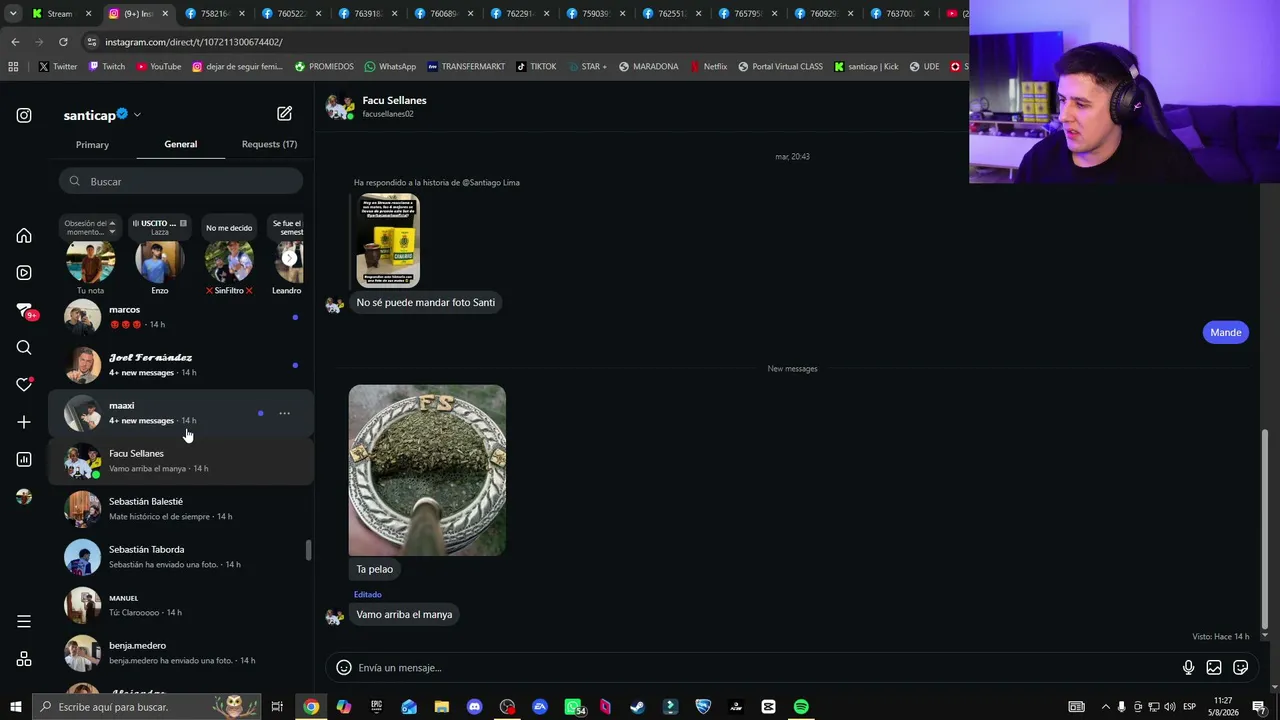
Task: Open Notifications heart icon
Action: 24,384
